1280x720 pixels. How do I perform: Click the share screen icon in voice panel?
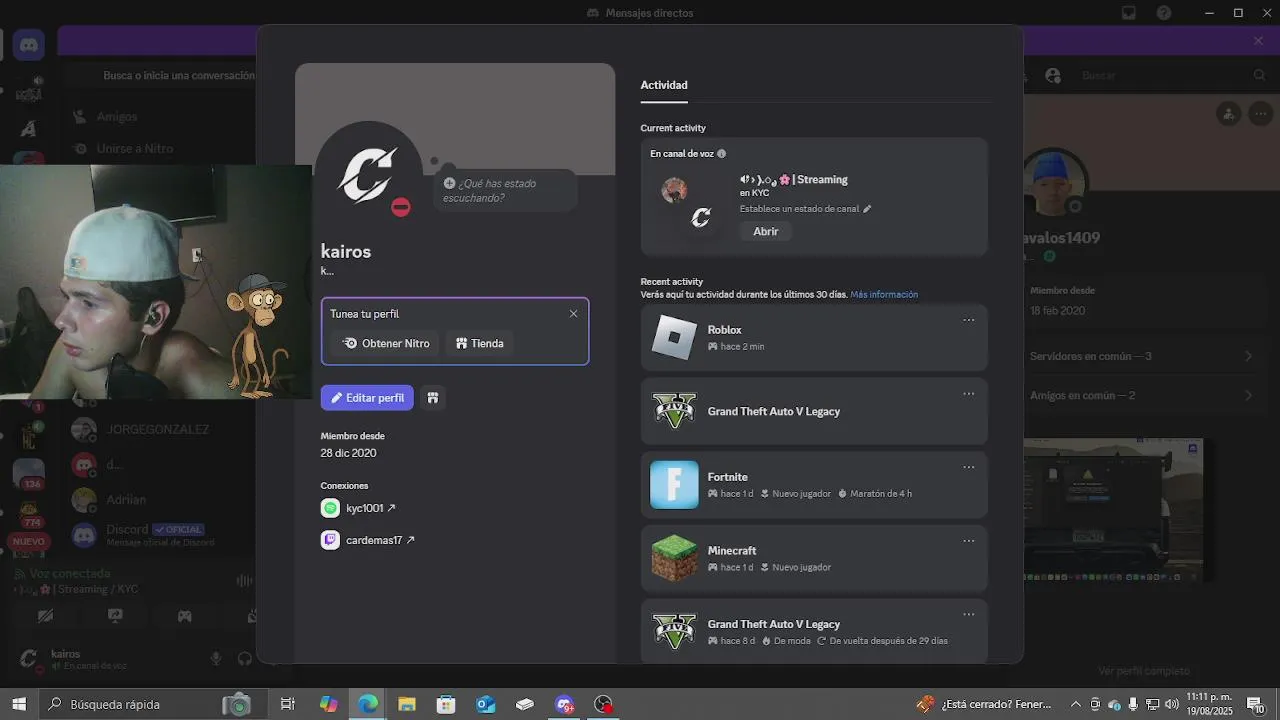click(115, 616)
